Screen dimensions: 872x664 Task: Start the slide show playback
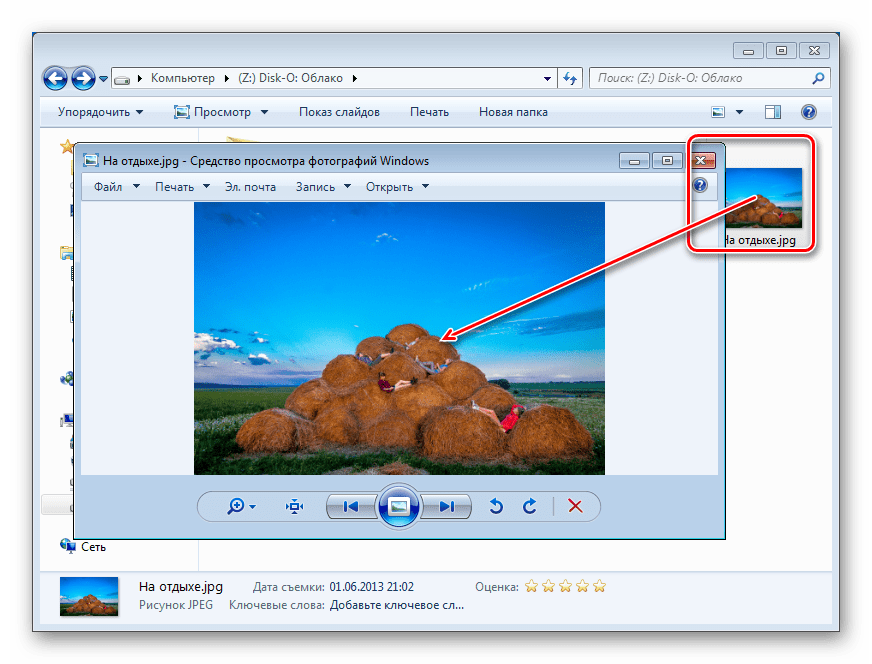[399, 507]
